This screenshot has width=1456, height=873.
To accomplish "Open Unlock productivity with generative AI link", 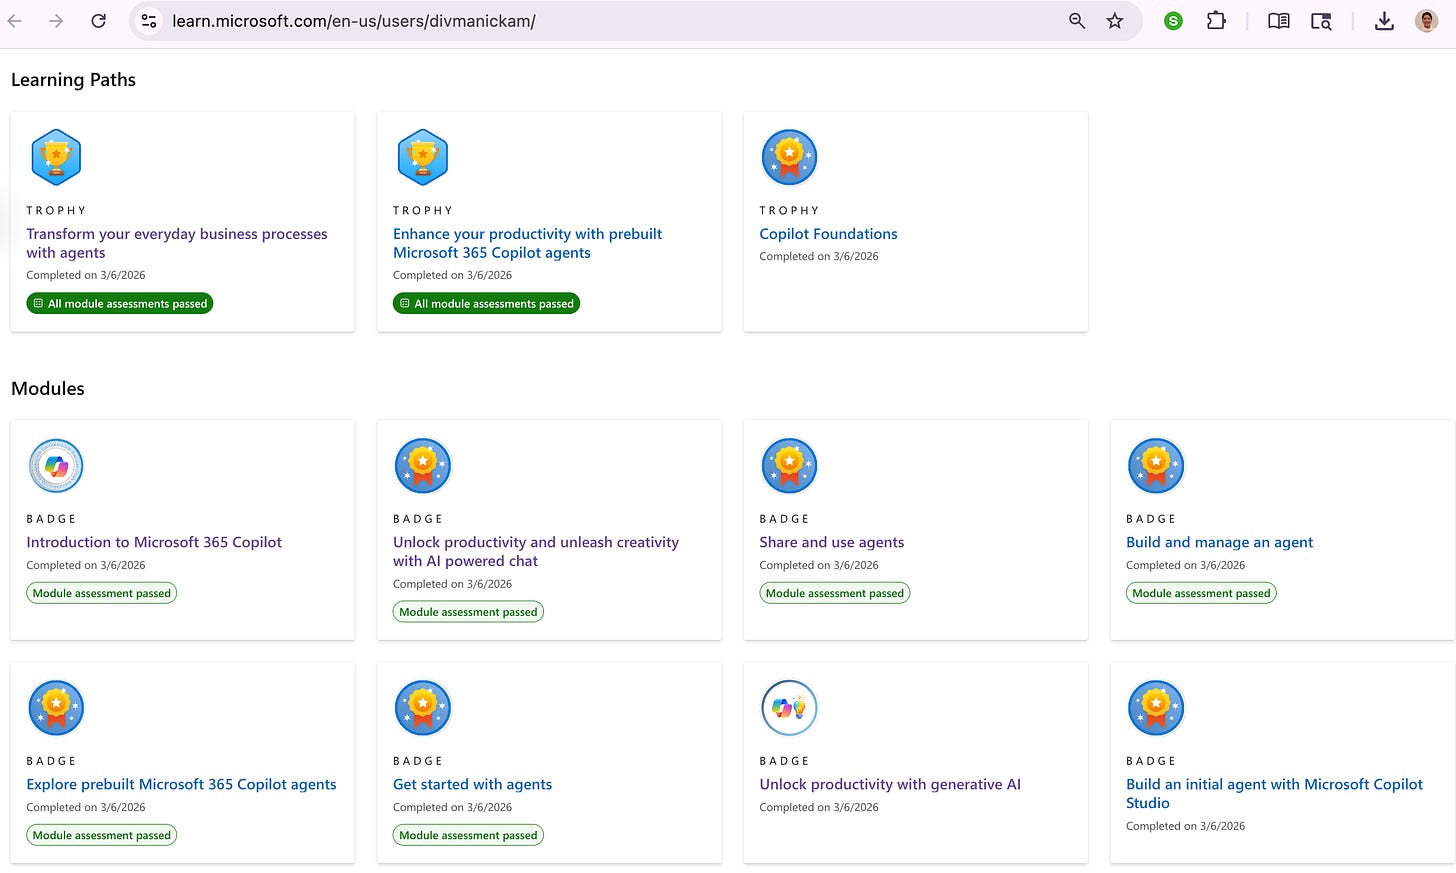I will point(890,784).
